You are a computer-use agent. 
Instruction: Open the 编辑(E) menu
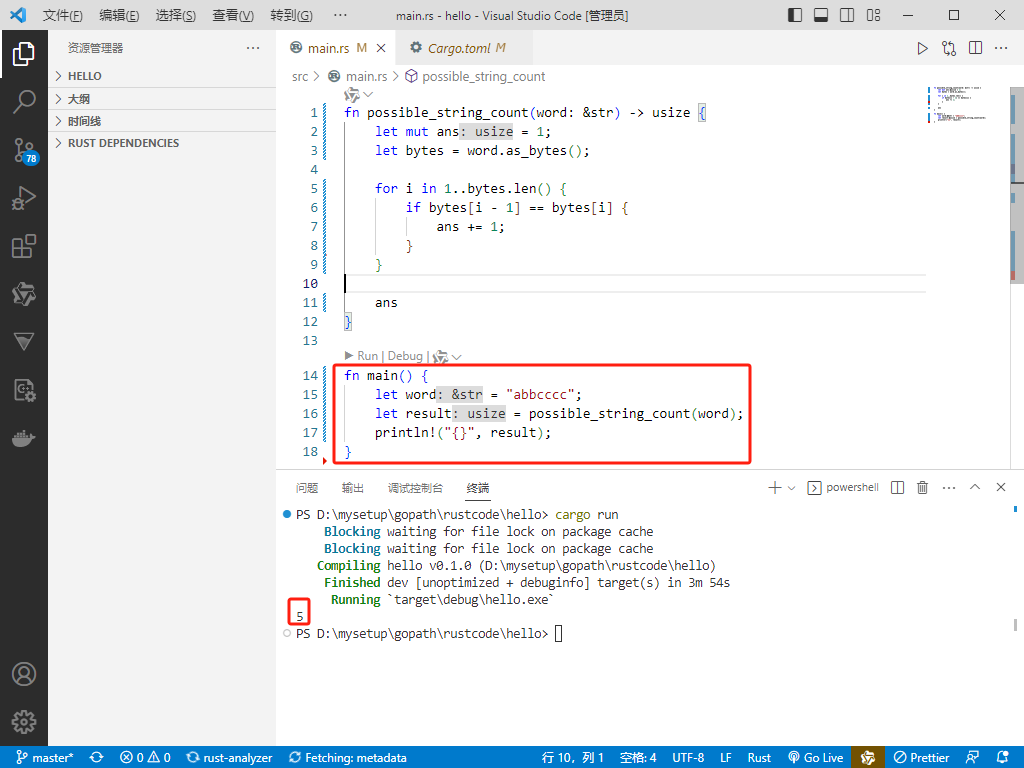click(x=119, y=15)
